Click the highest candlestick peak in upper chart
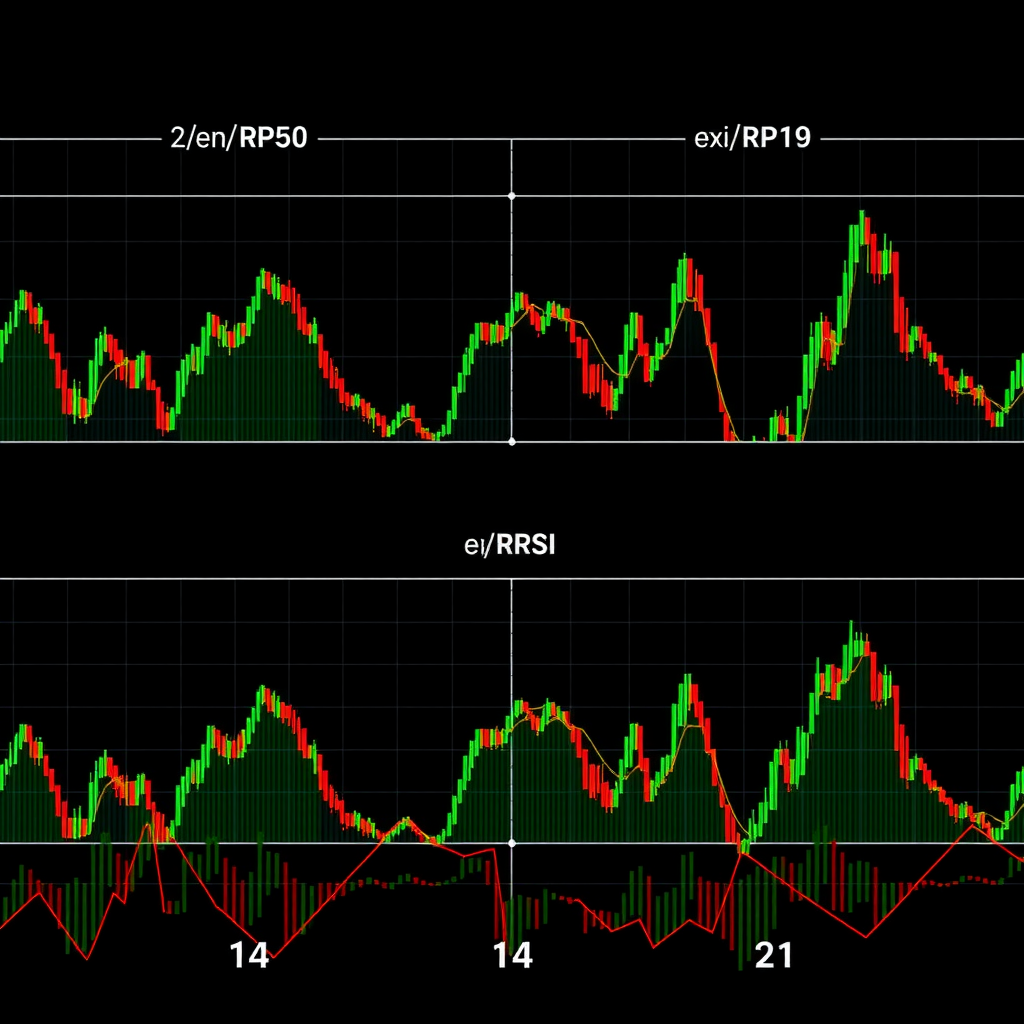Image resolution: width=1024 pixels, height=1024 pixels. (x=862, y=216)
